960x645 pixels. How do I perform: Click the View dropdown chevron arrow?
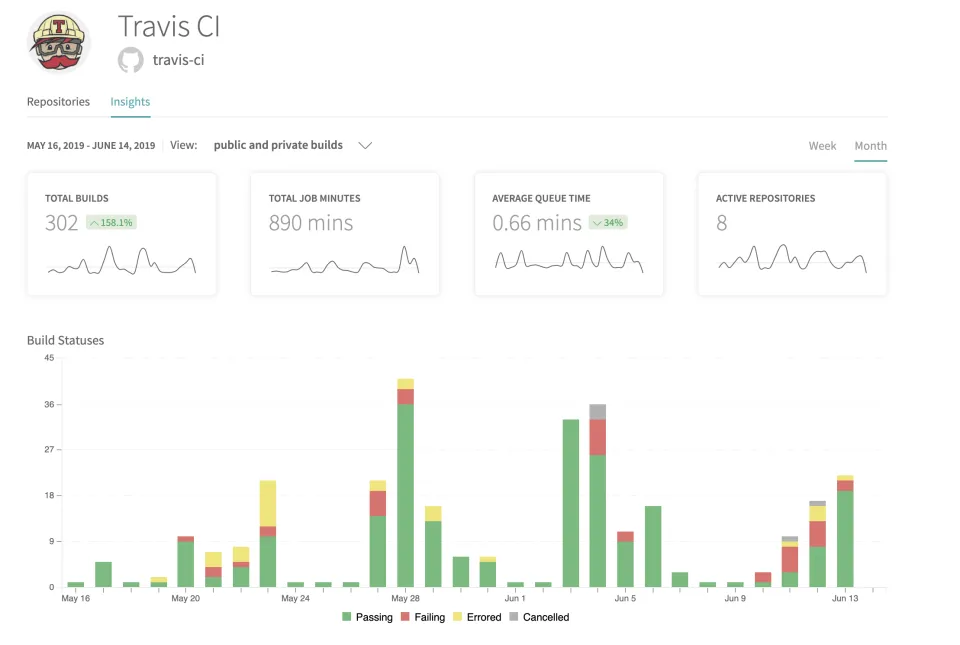pyautogui.click(x=365, y=146)
